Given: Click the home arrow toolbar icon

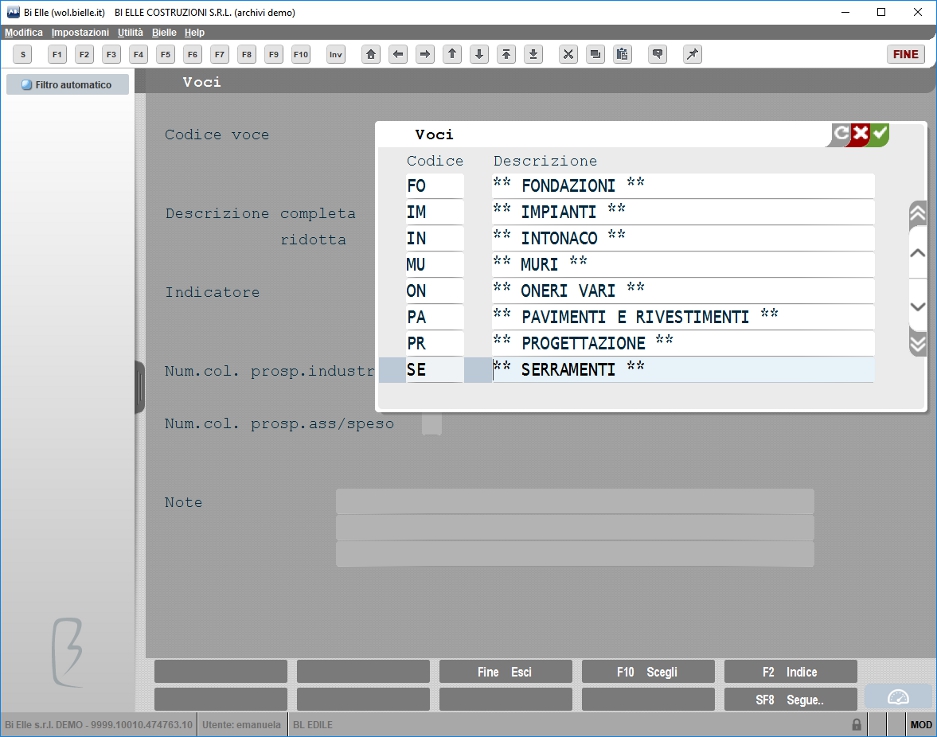Looking at the screenshot, I should tap(371, 54).
